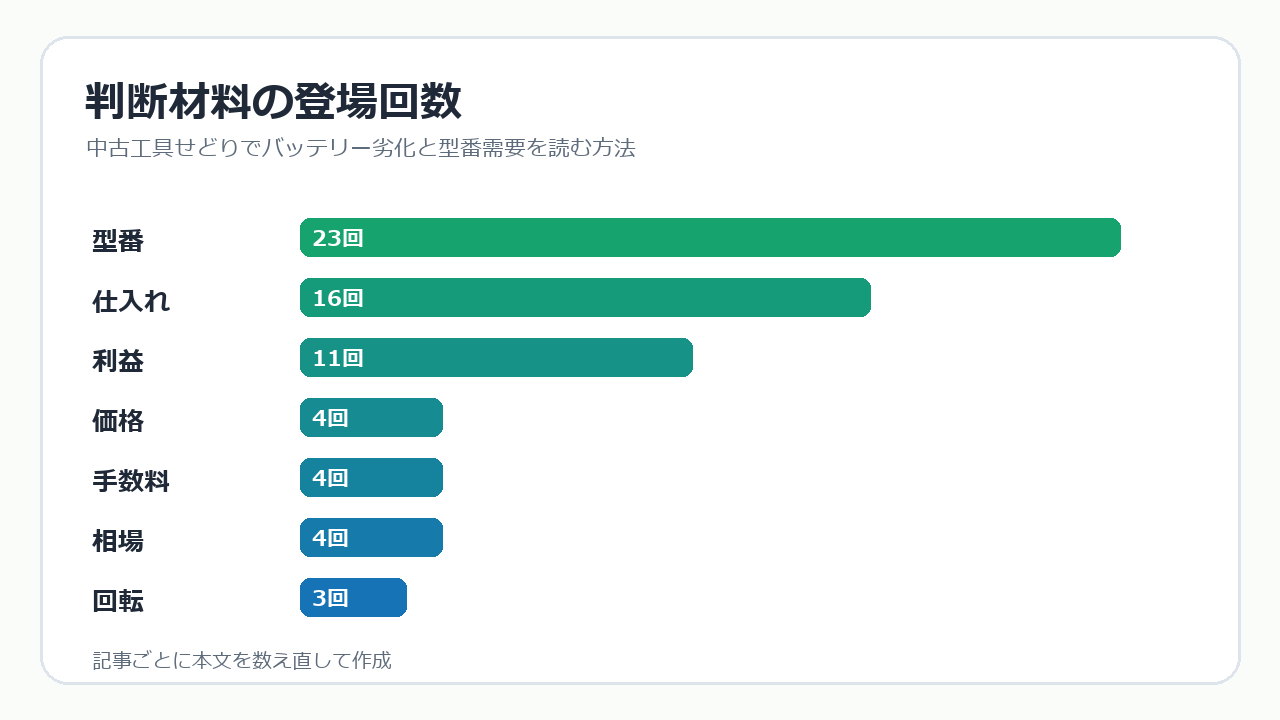Click the 回転 bar showing 3回
Image resolution: width=1280 pixels, height=720 pixels.
tap(353, 598)
